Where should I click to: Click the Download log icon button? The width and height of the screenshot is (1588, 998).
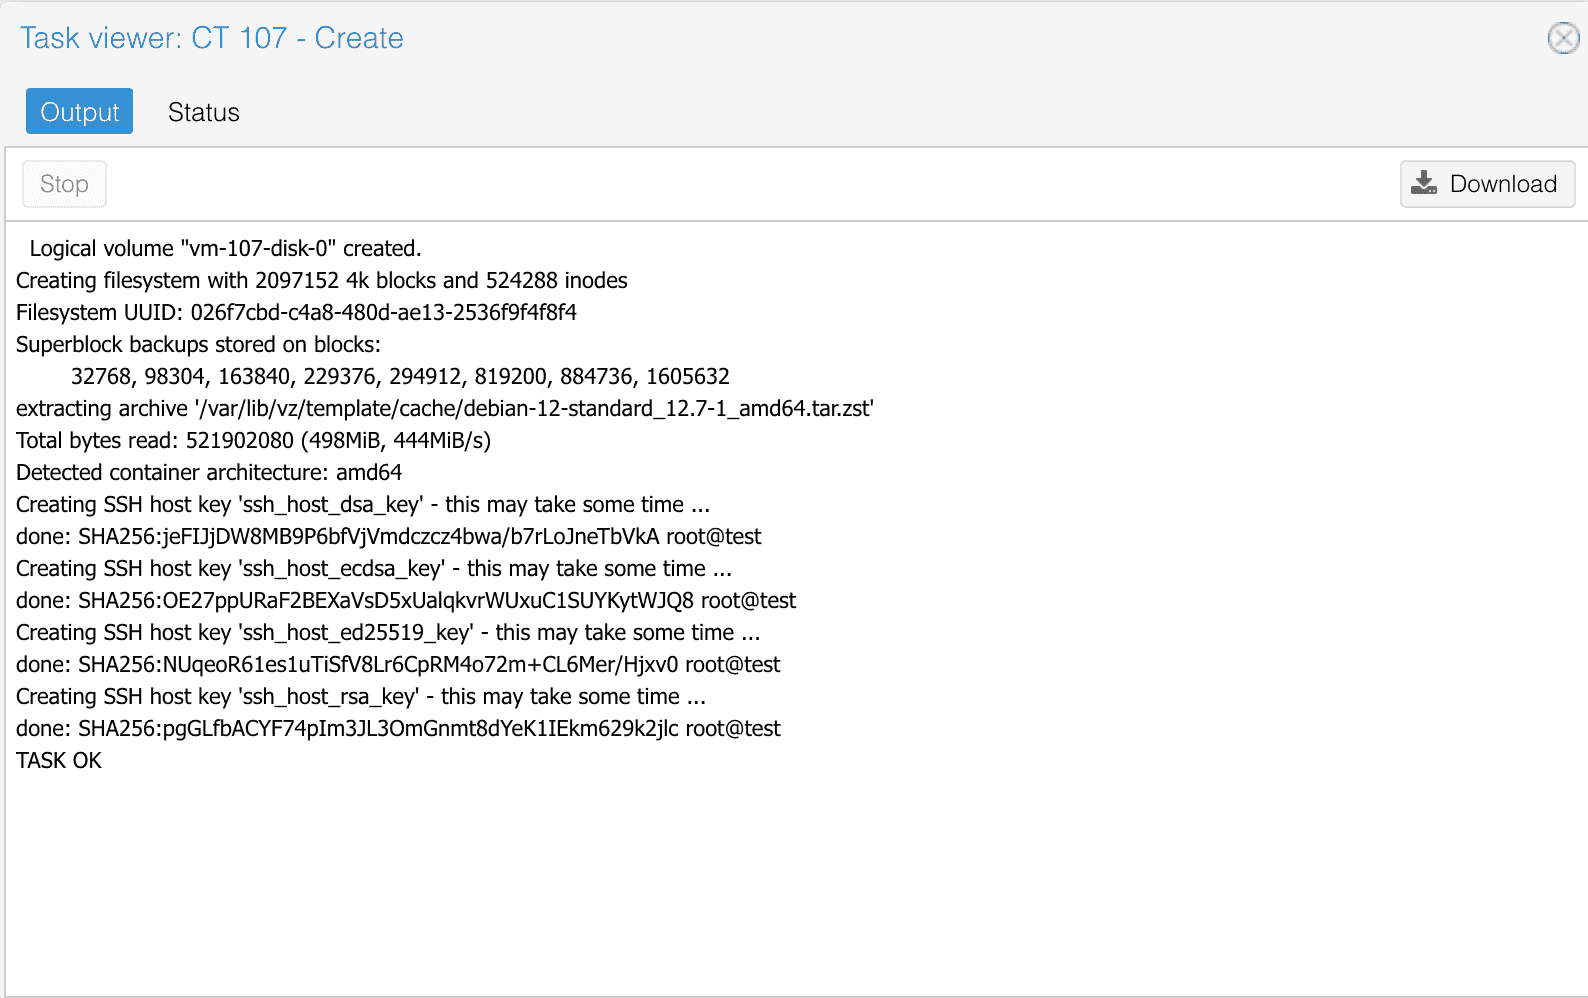[1486, 184]
